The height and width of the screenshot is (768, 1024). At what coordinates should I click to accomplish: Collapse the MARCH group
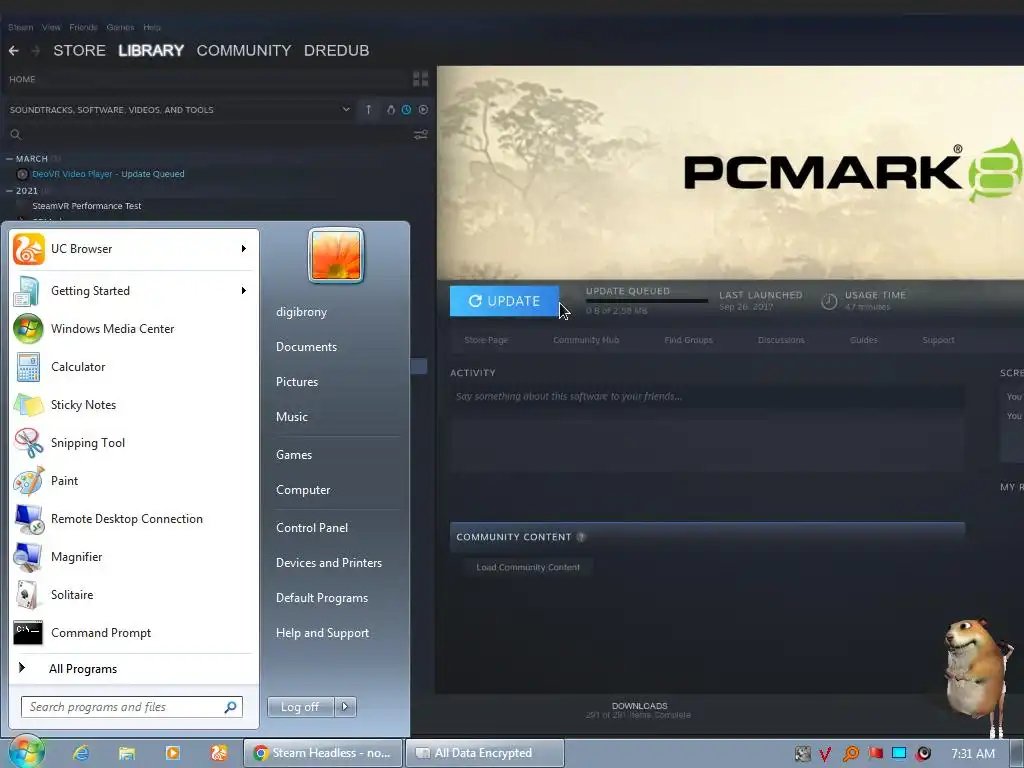click(10, 159)
